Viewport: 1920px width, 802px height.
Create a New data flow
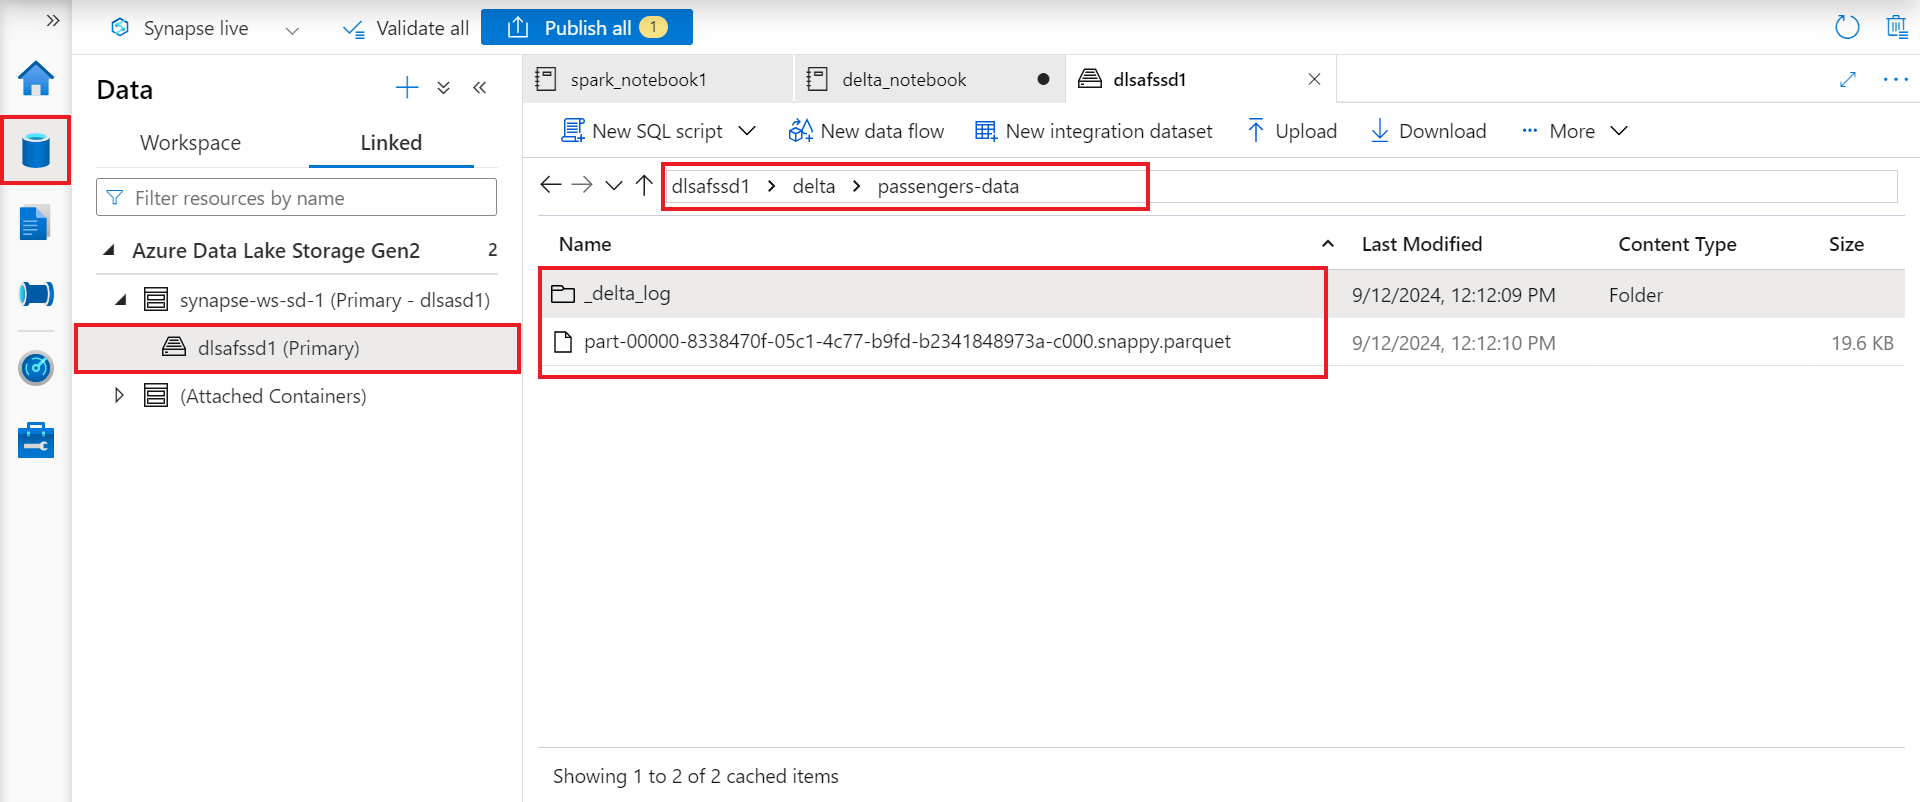(x=866, y=131)
